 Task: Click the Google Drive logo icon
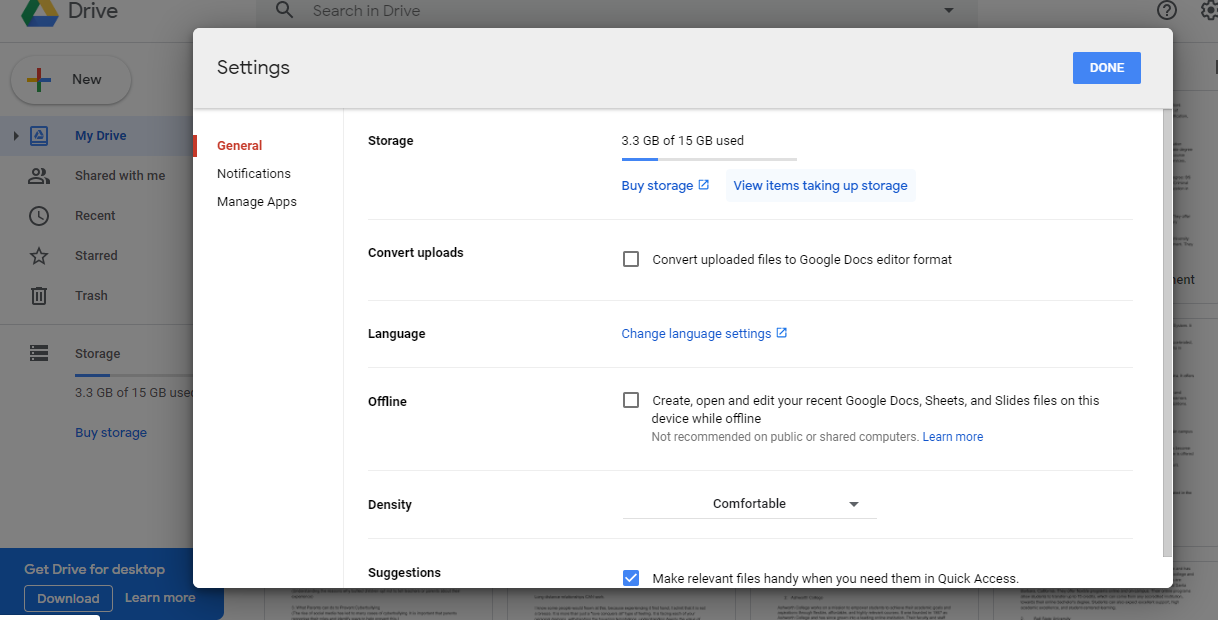click(x=38, y=12)
